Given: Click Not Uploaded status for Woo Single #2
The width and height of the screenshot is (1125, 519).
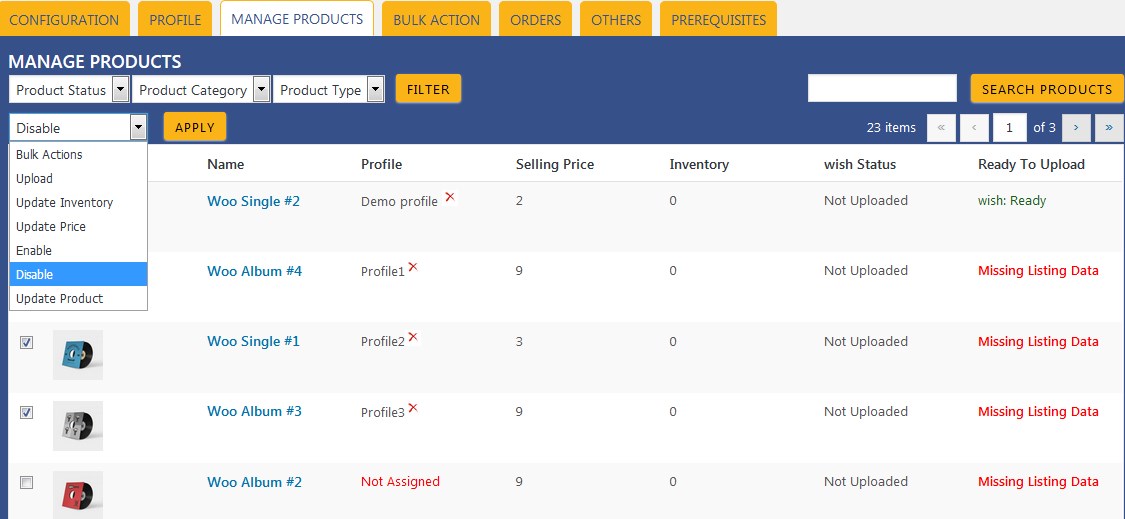Looking at the screenshot, I should point(865,200).
